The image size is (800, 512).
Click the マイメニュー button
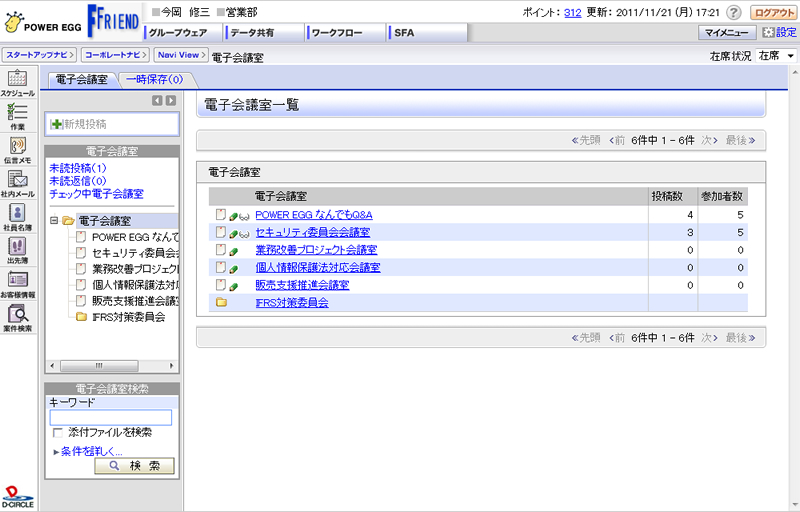[x=727, y=33]
